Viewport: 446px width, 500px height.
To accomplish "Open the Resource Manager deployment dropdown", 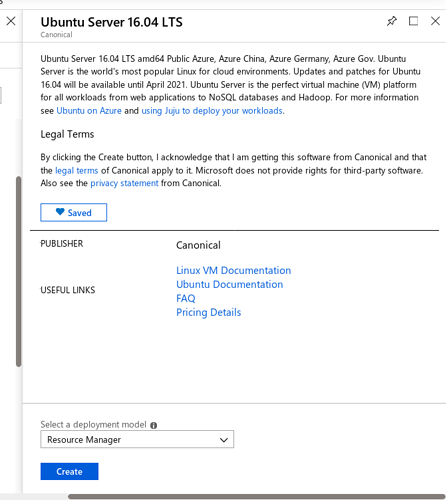I will click(137, 439).
